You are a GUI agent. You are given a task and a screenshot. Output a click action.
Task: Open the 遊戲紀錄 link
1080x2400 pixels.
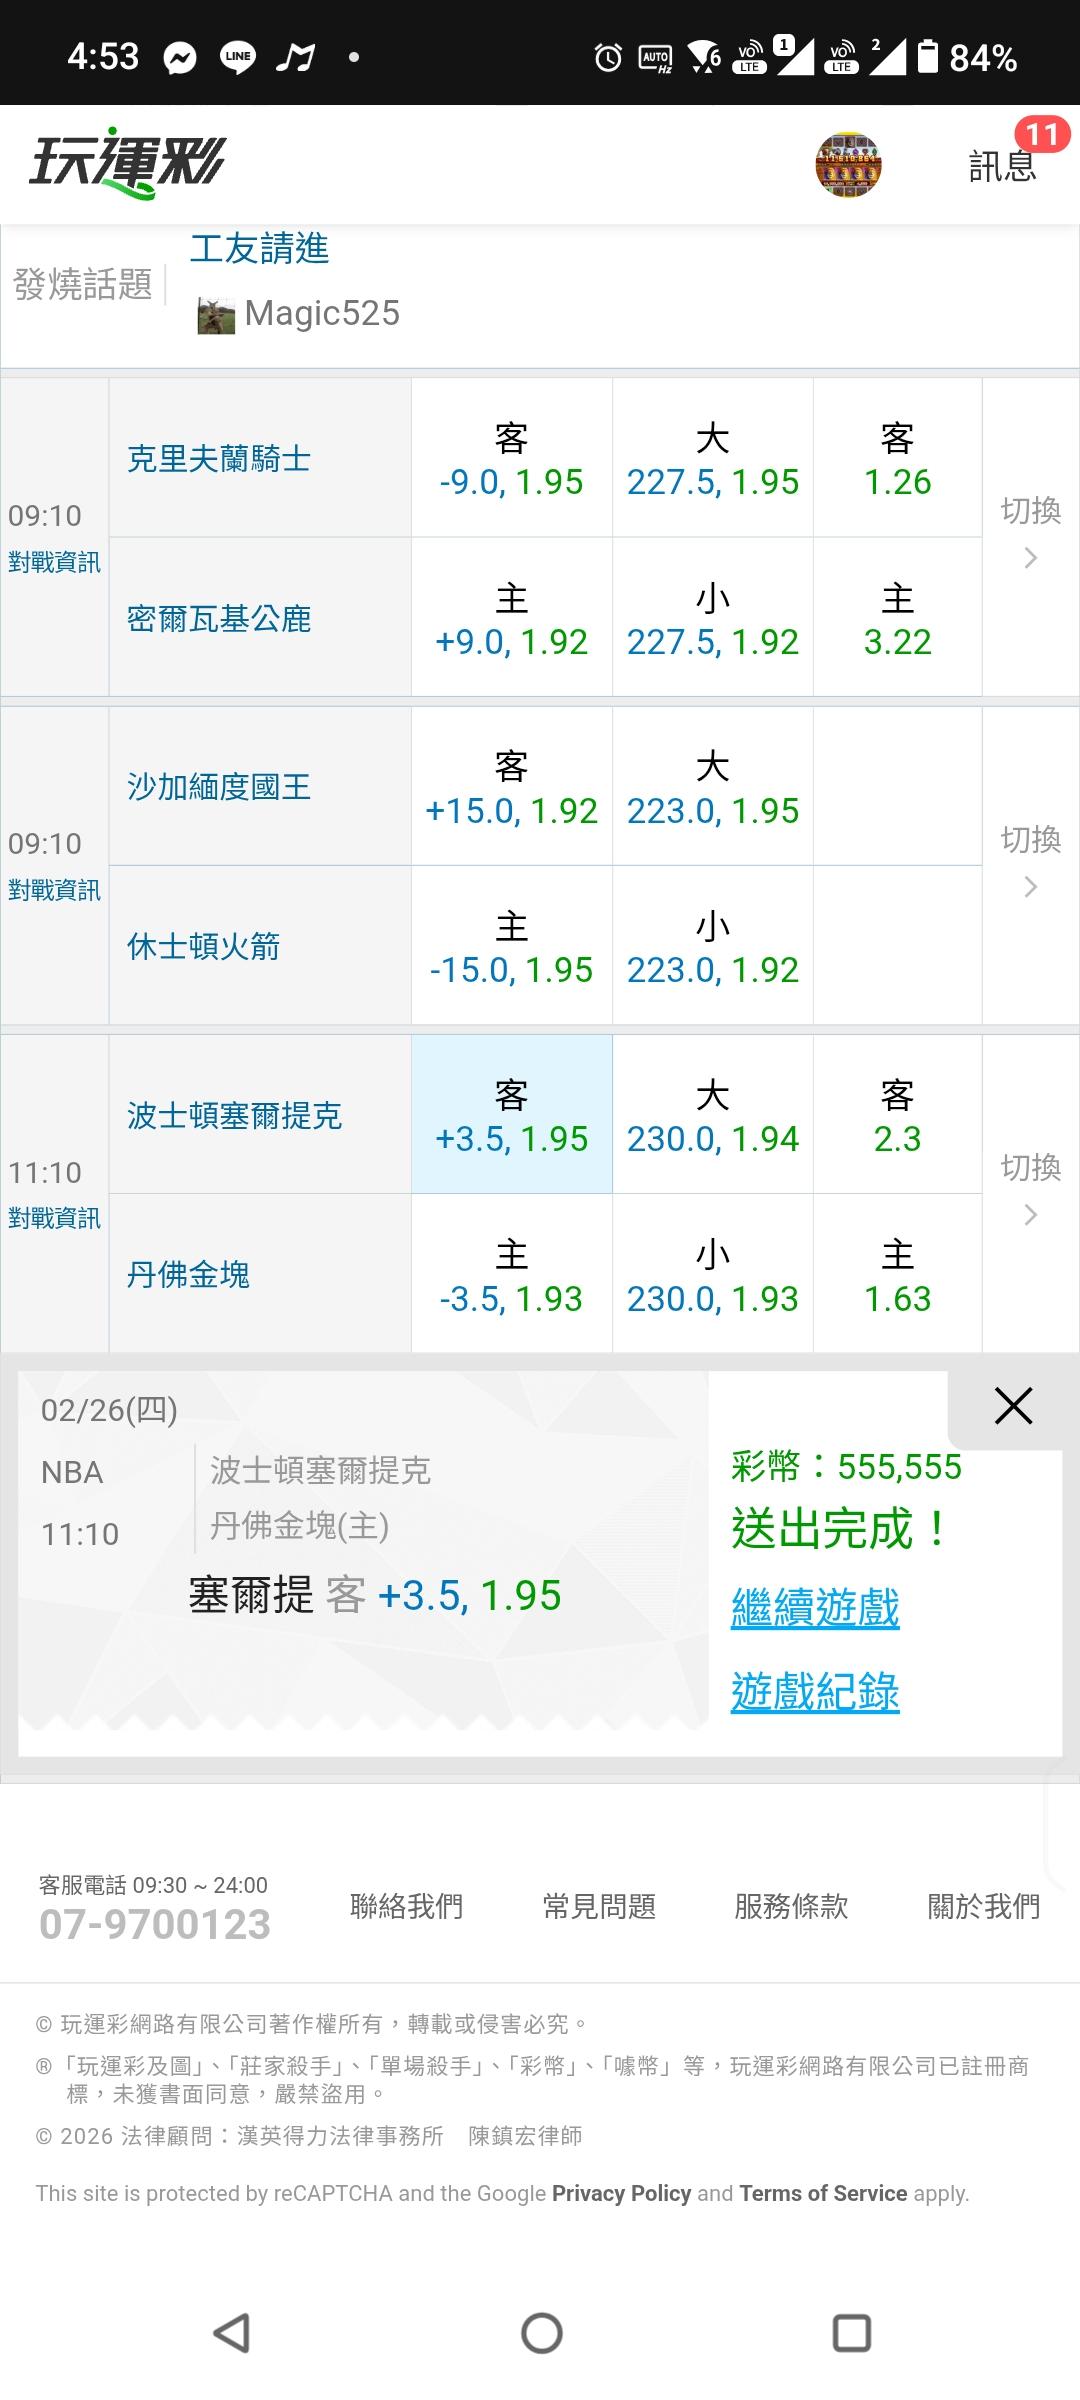(x=815, y=1693)
